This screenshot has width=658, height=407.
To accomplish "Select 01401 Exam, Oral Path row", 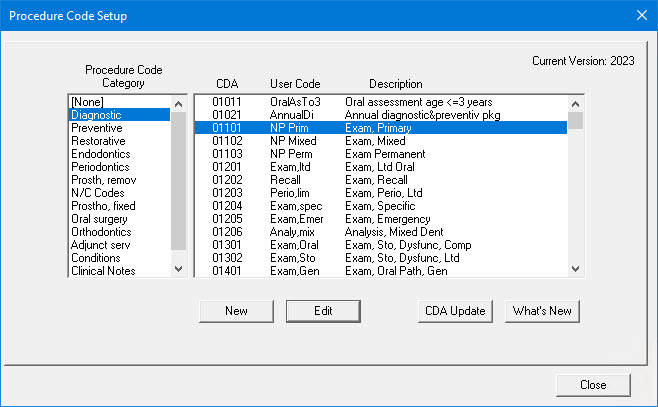I will click(x=380, y=271).
